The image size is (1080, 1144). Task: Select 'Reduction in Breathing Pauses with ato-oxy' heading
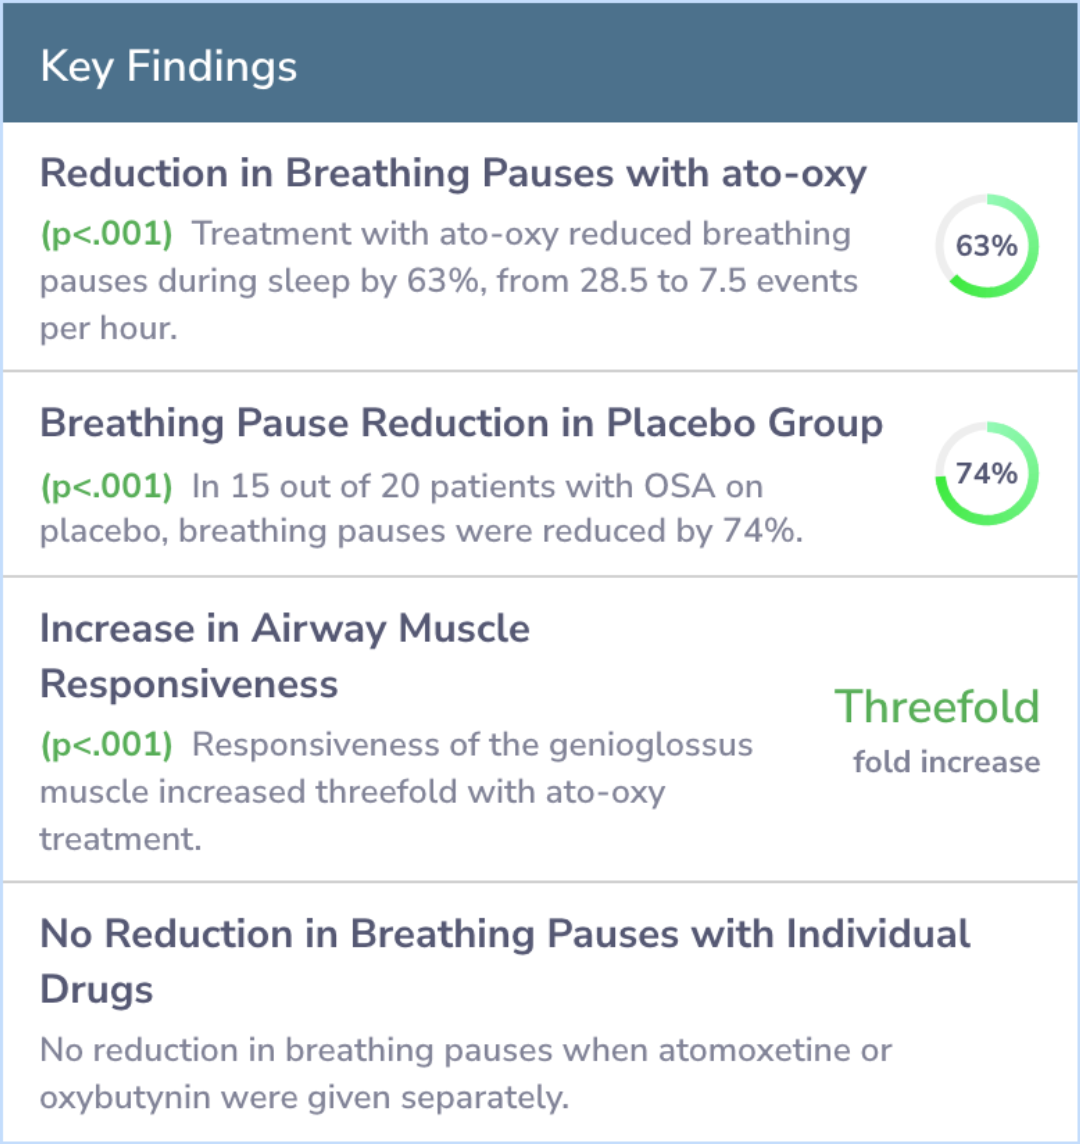pos(453,174)
